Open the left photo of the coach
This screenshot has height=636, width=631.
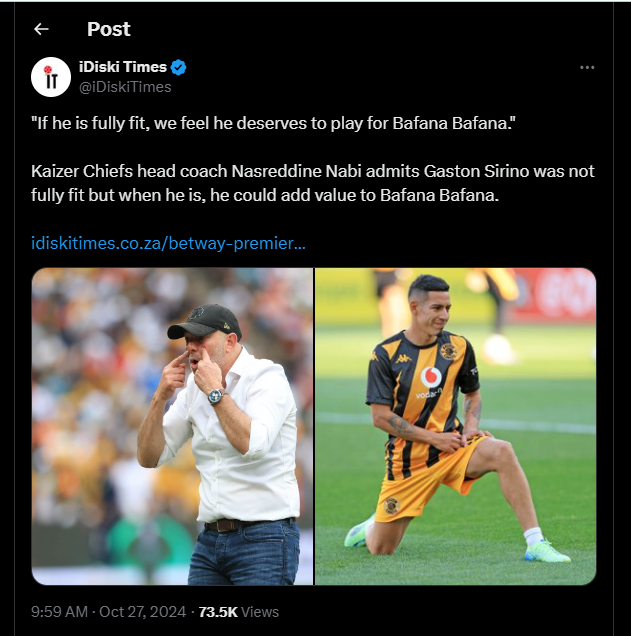tap(172, 426)
